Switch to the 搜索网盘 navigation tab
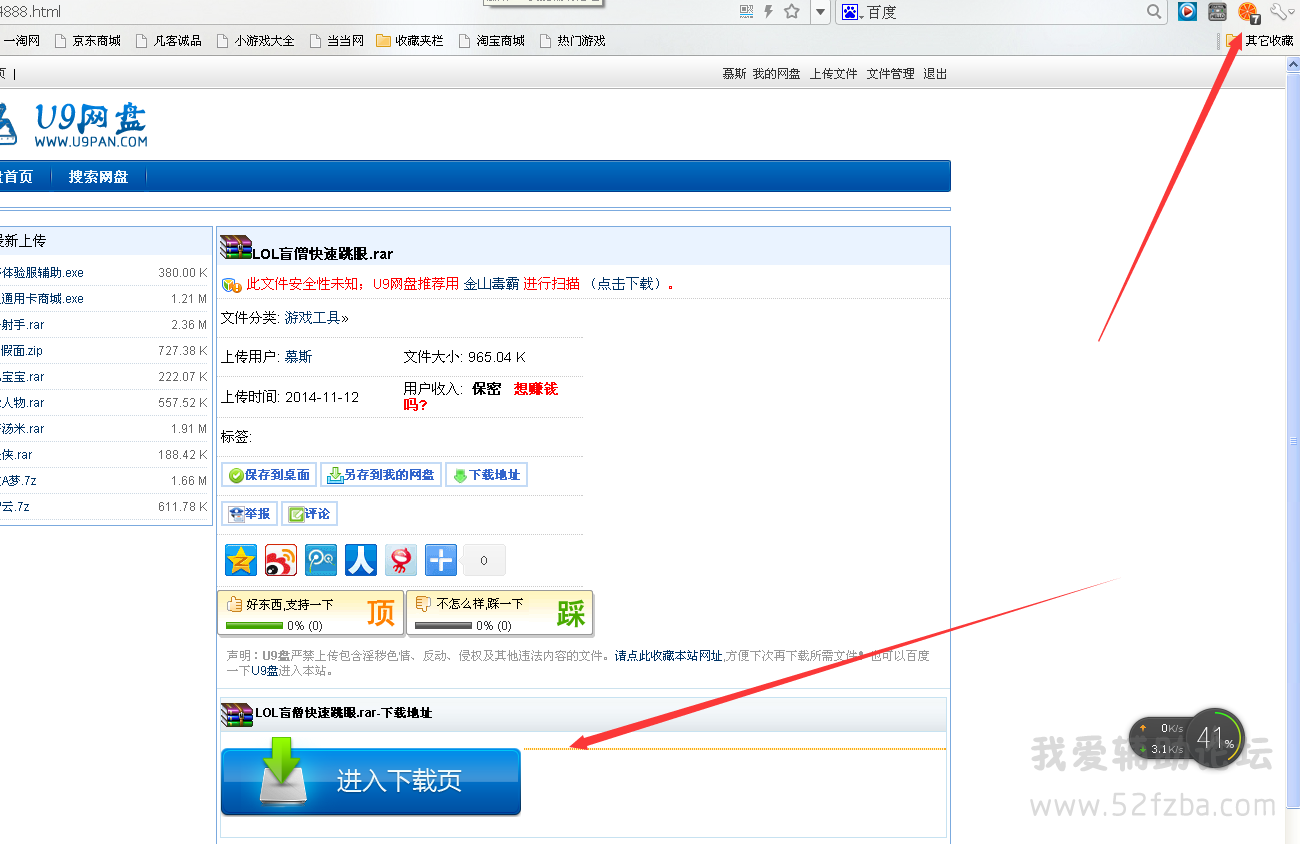The image size is (1300, 844). pos(98,177)
